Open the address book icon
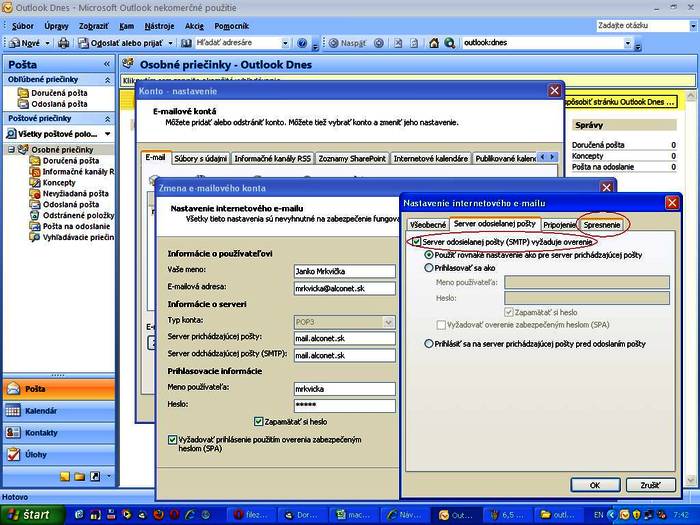The height and width of the screenshot is (525, 700). click(186, 43)
